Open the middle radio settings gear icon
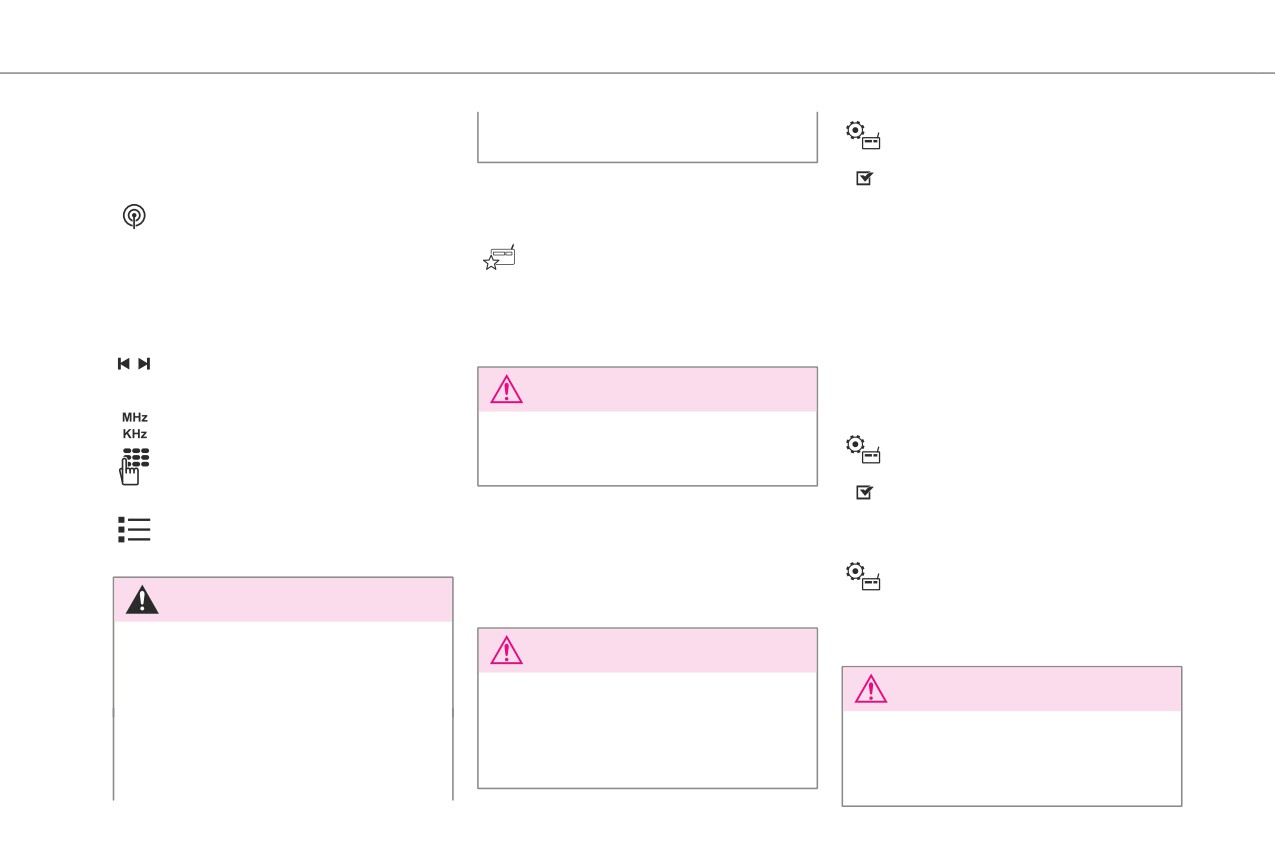Screen dimensions: 1275x860 point(864,449)
